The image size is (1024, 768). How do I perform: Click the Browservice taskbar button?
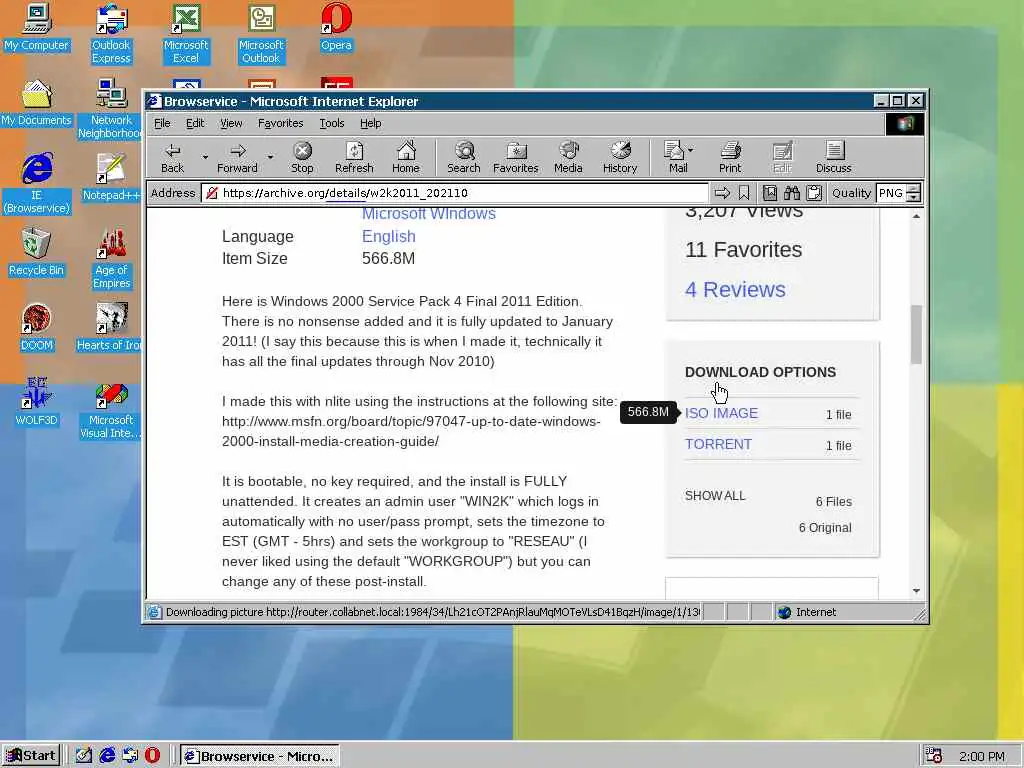pyautogui.click(x=259, y=756)
